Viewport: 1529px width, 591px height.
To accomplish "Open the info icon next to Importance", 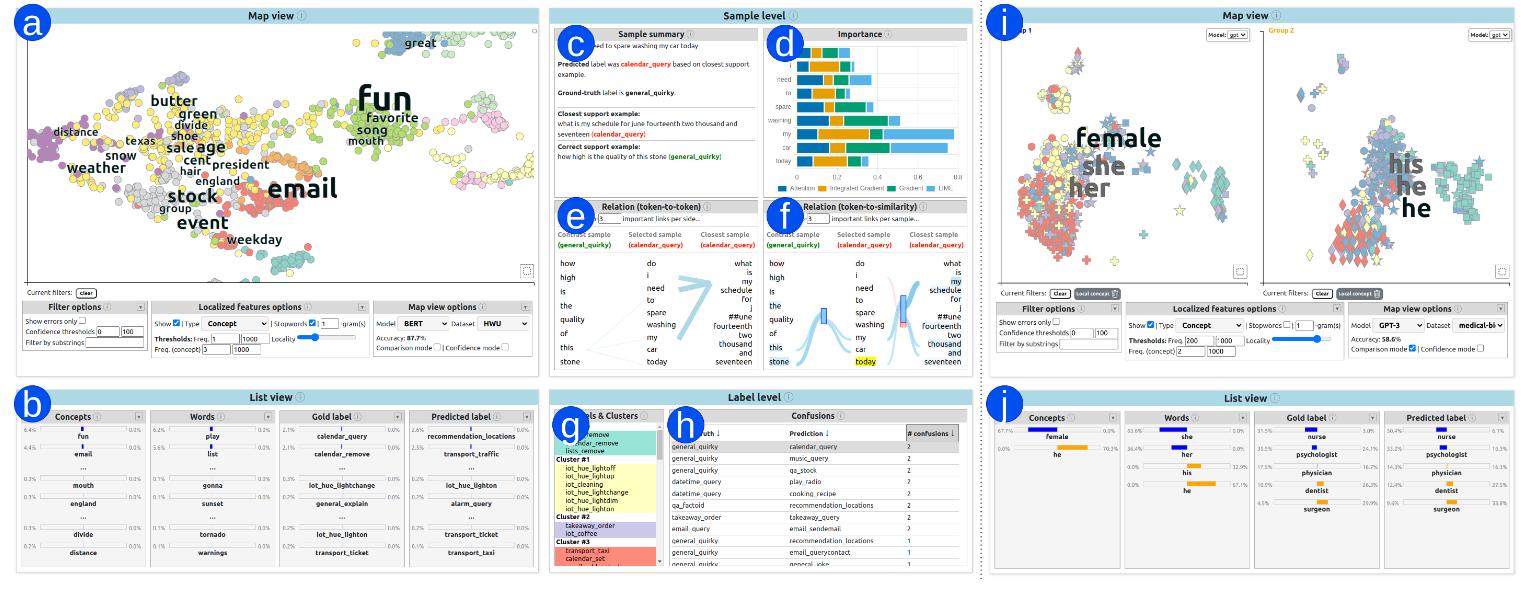I will (887, 34).
